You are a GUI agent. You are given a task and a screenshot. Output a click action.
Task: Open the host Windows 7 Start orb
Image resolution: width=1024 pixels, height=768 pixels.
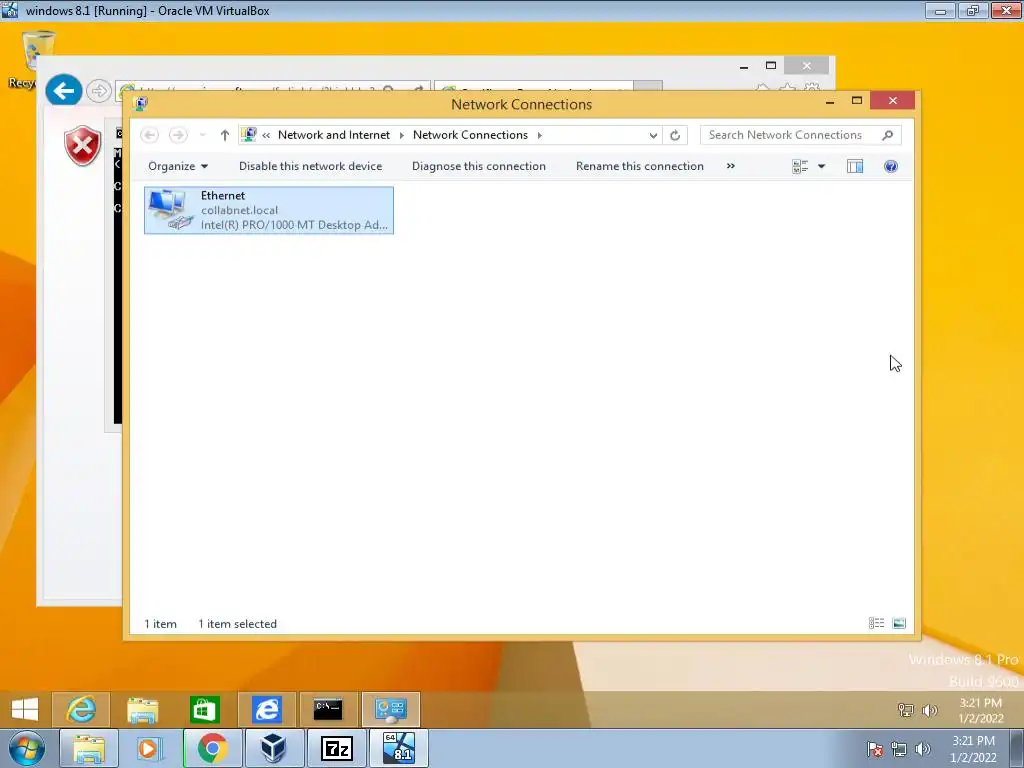(x=26, y=748)
